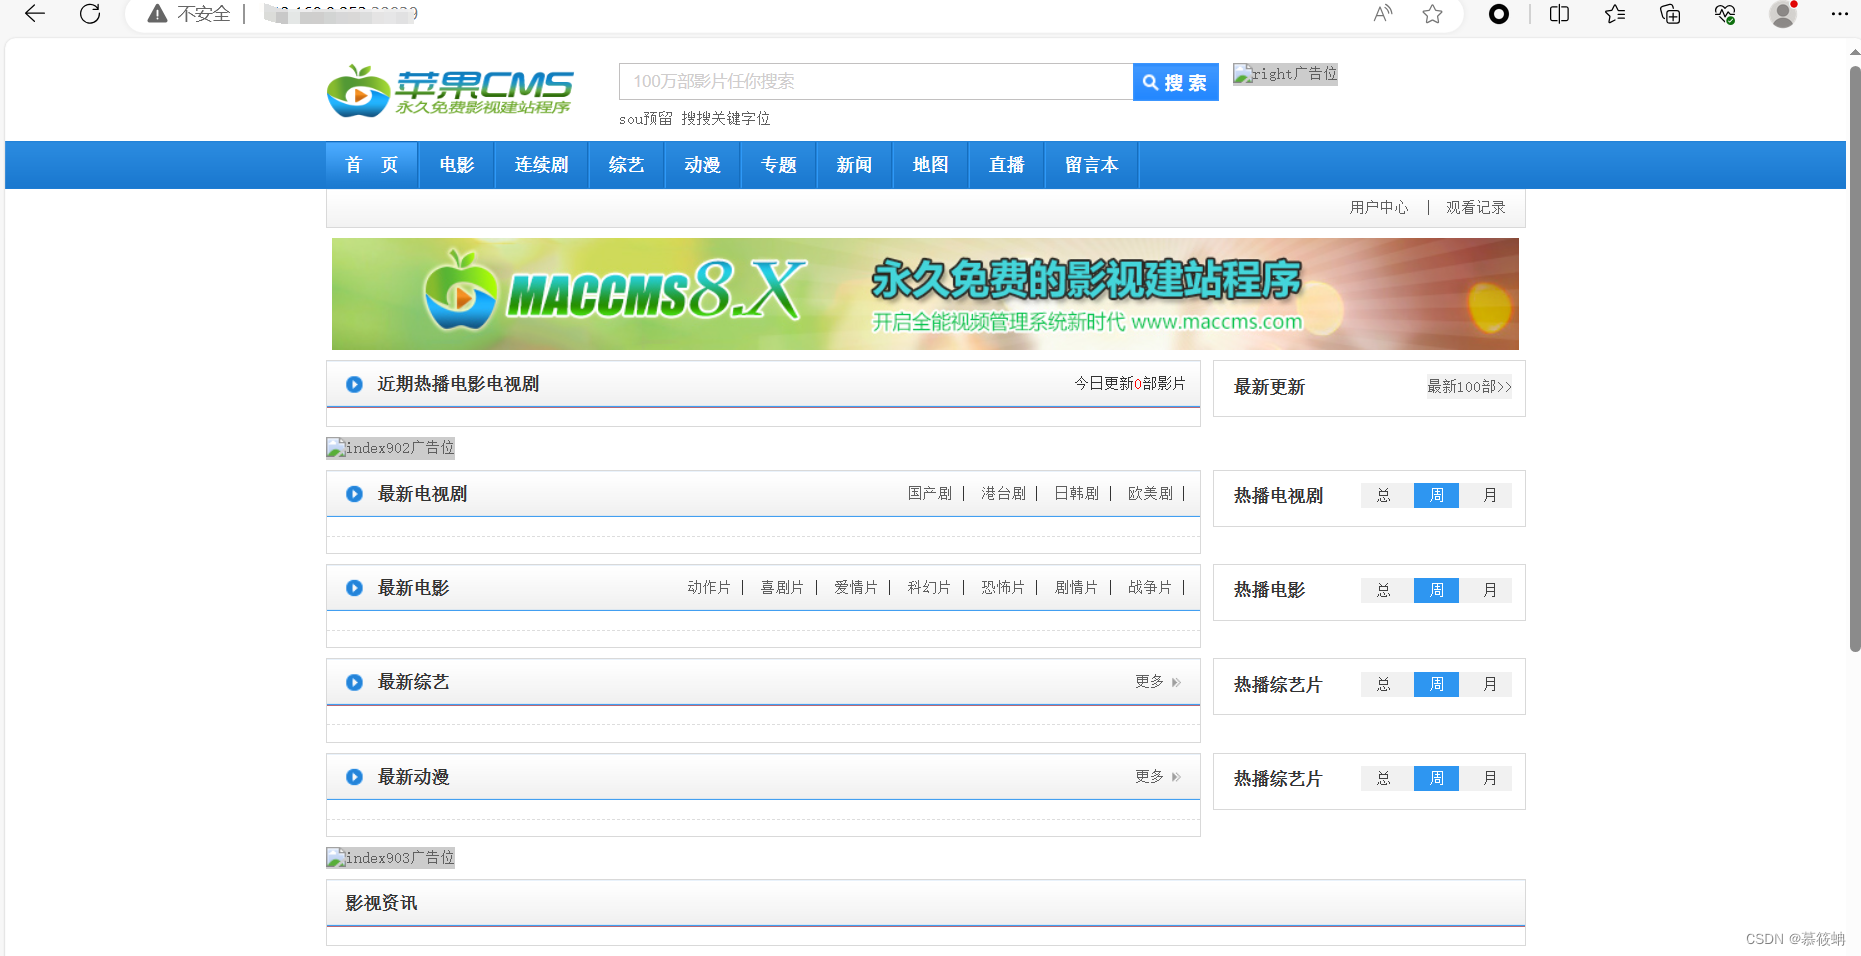This screenshot has height=956, width=1861.
Task: Open the 留言本 nav item
Action: pyautogui.click(x=1092, y=165)
